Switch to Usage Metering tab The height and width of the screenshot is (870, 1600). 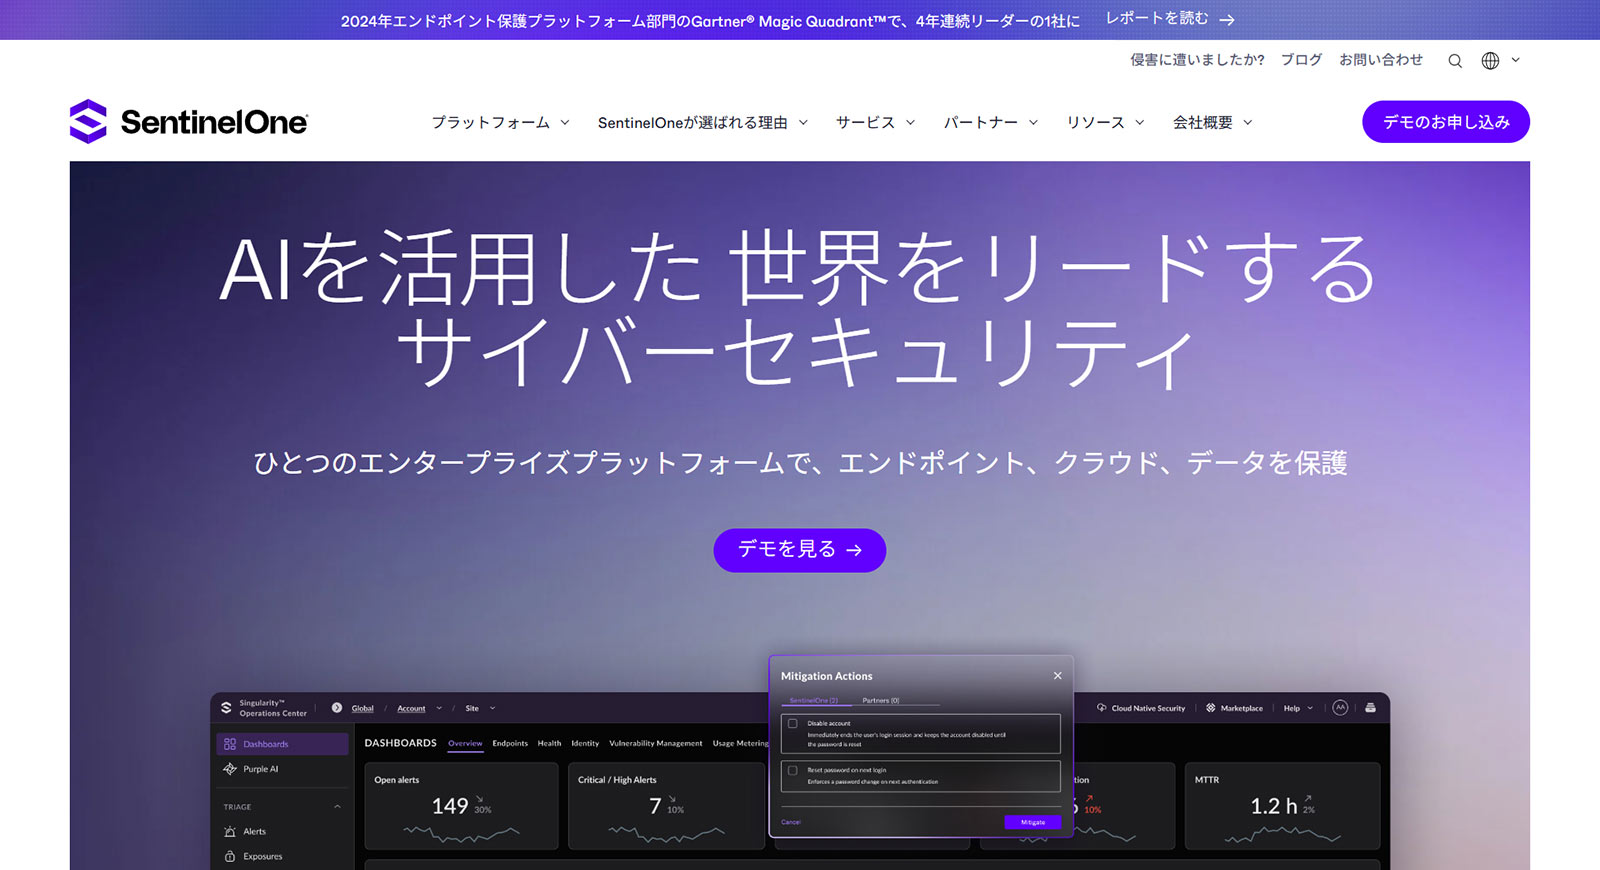[740, 743]
